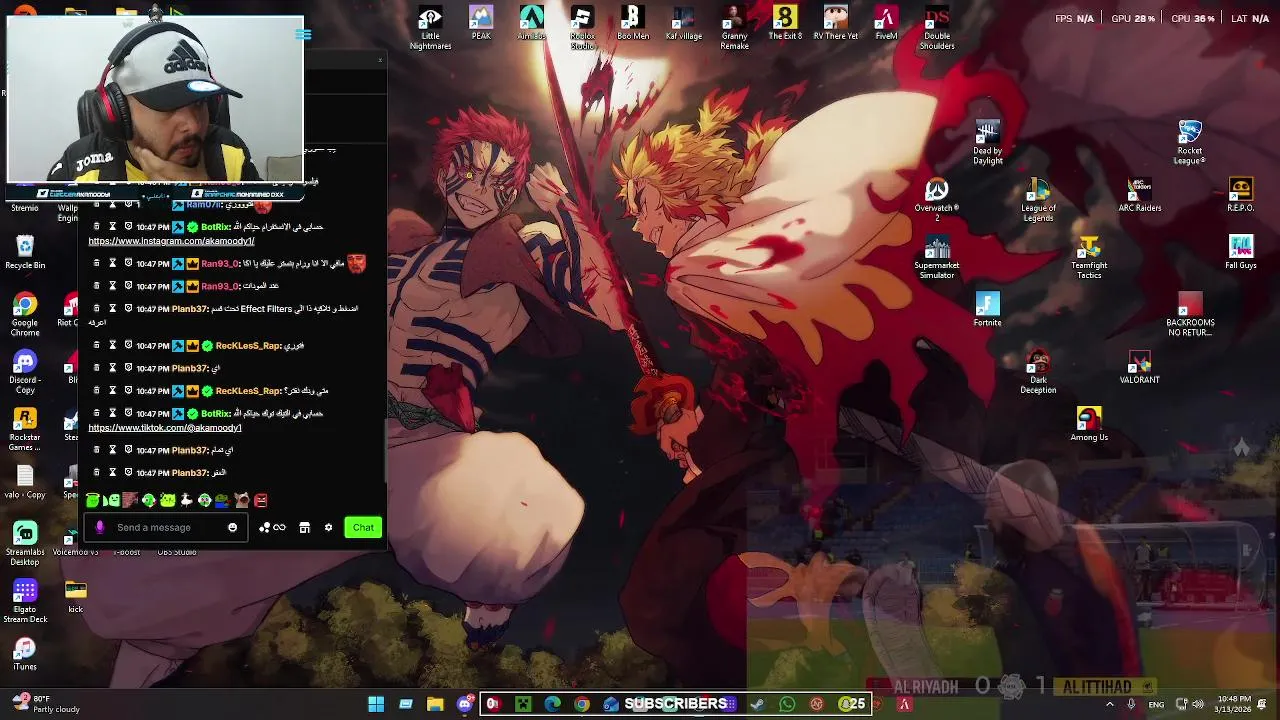
Task: Open Discord from the taskbar
Action: click(465, 704)
